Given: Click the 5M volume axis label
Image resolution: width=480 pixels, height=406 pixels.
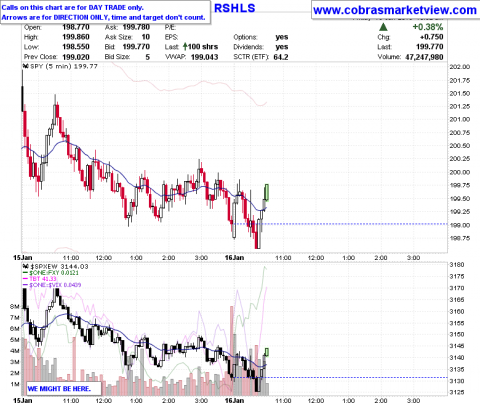Looking at the screenshot, I should pyautogui.click(x=15, y=340).
